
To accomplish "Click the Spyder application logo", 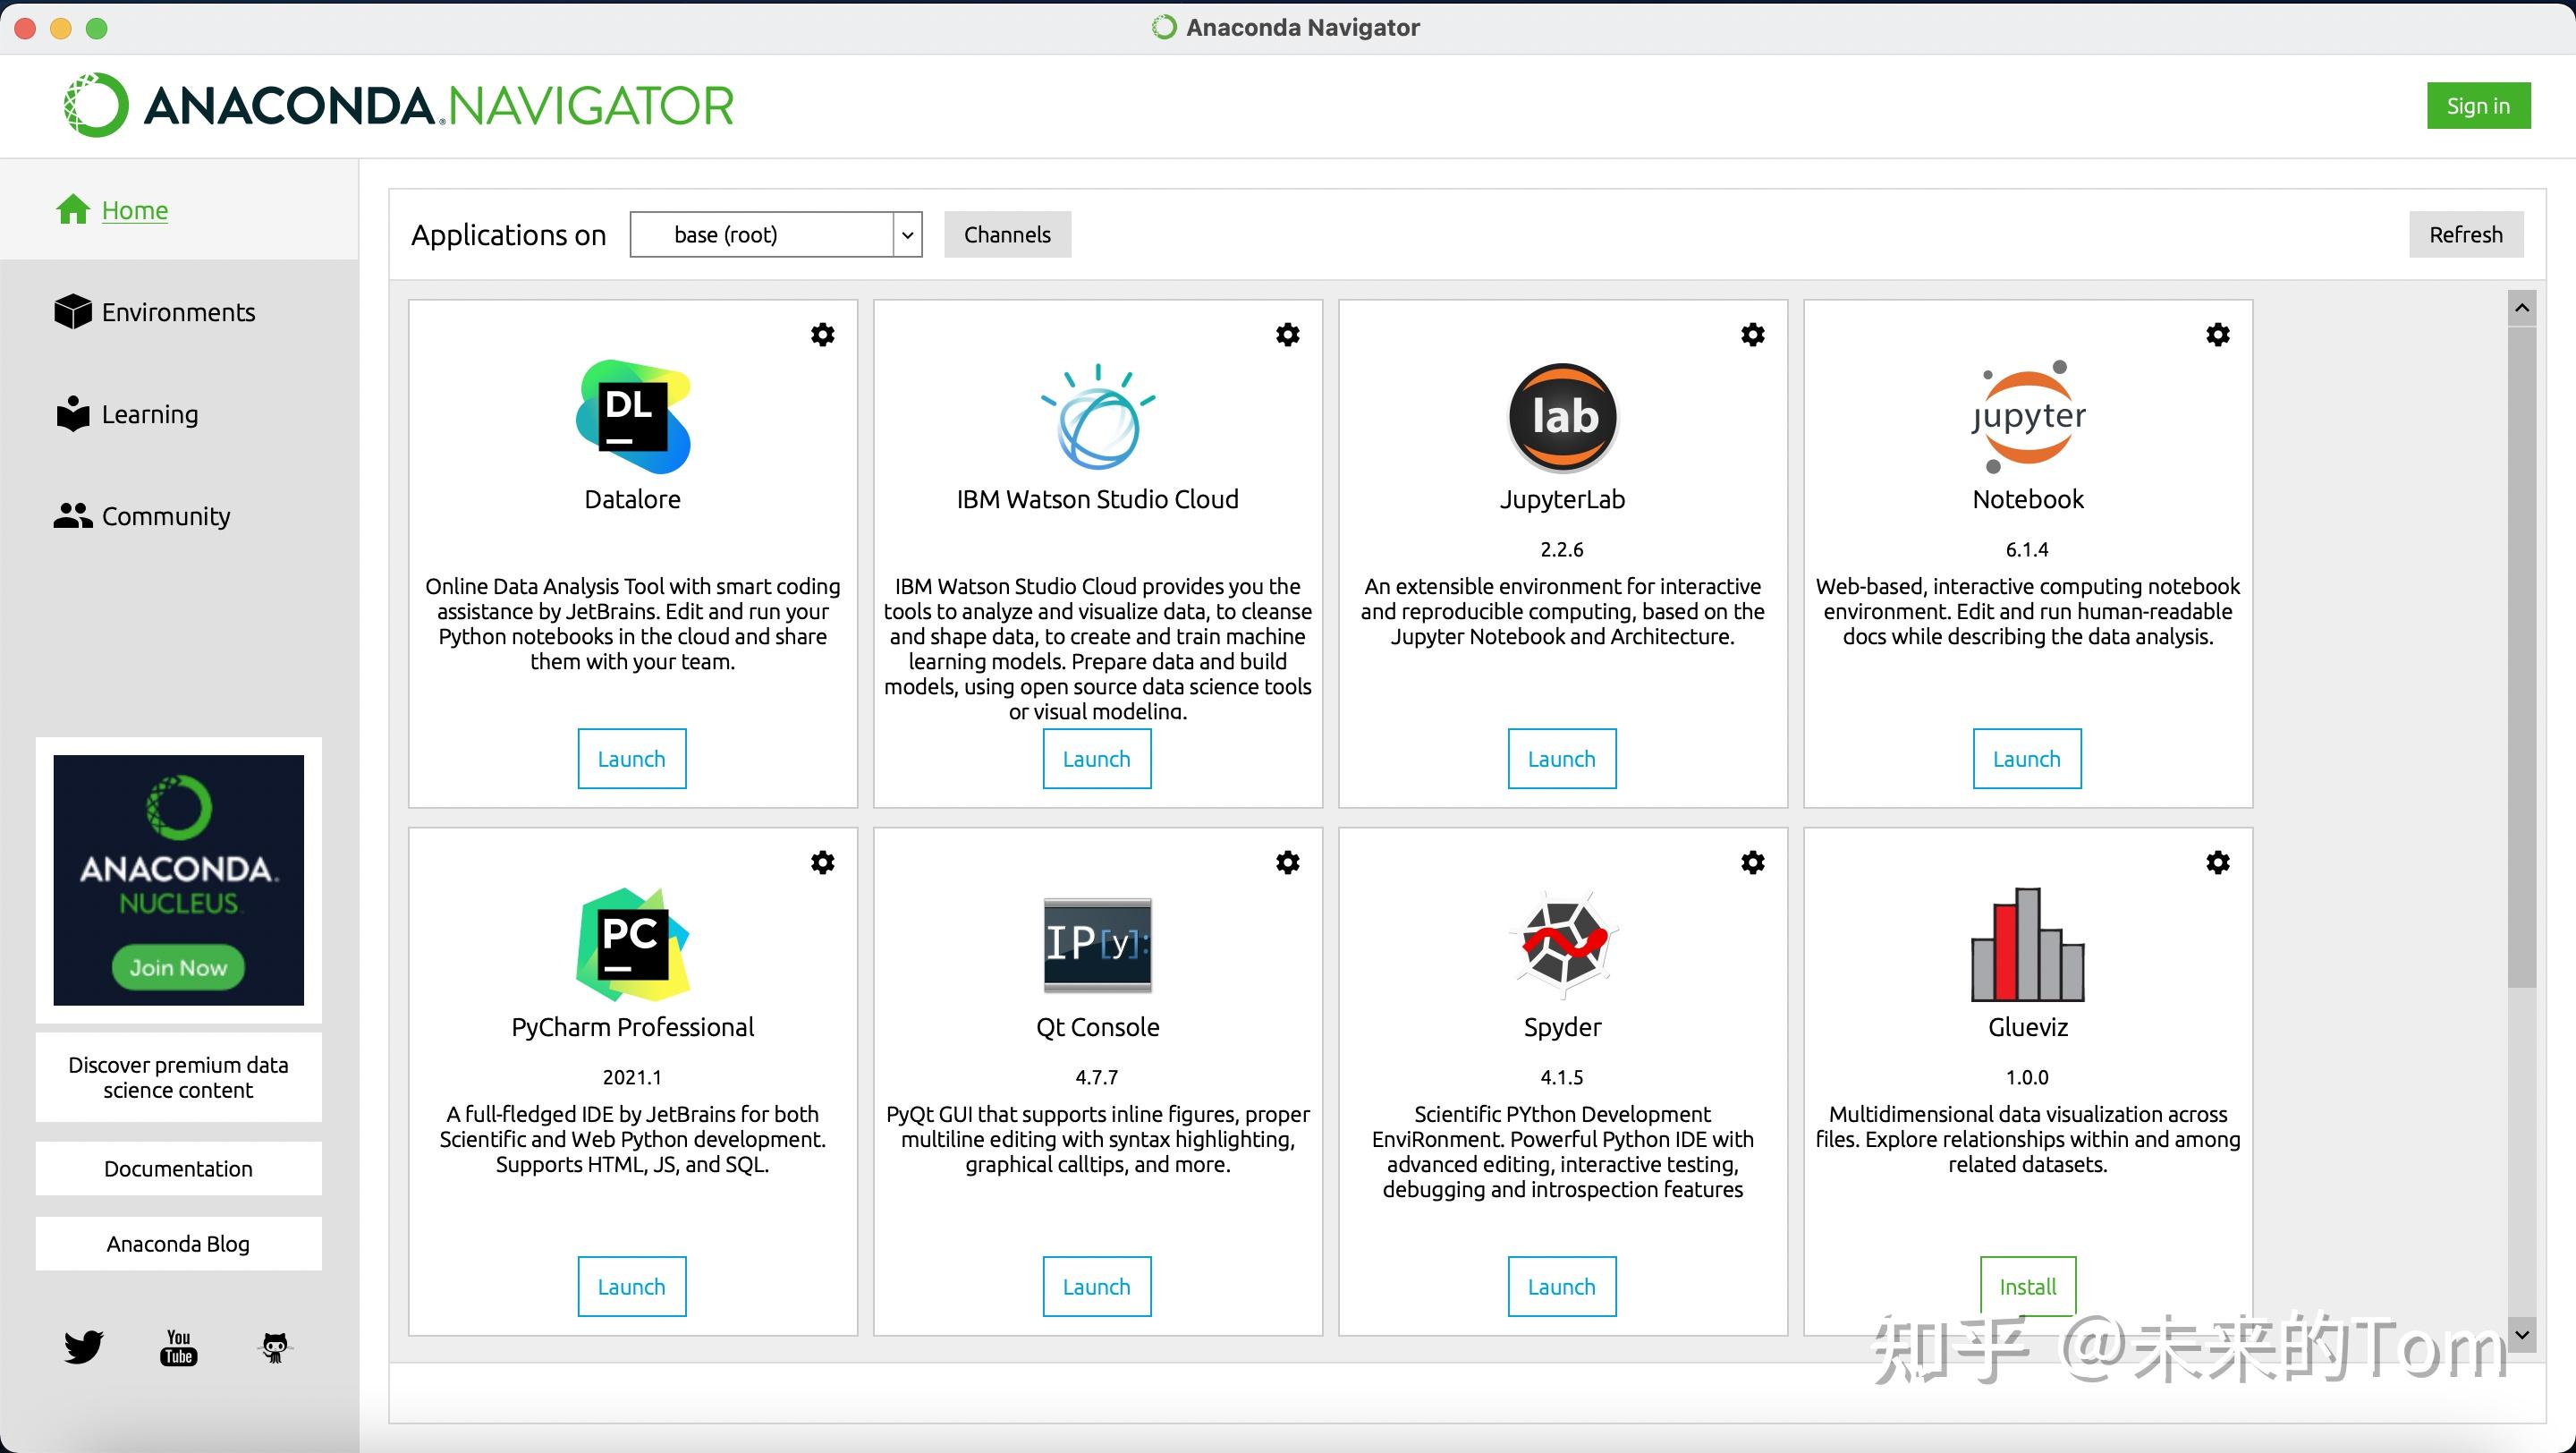I will (1562, 944).
